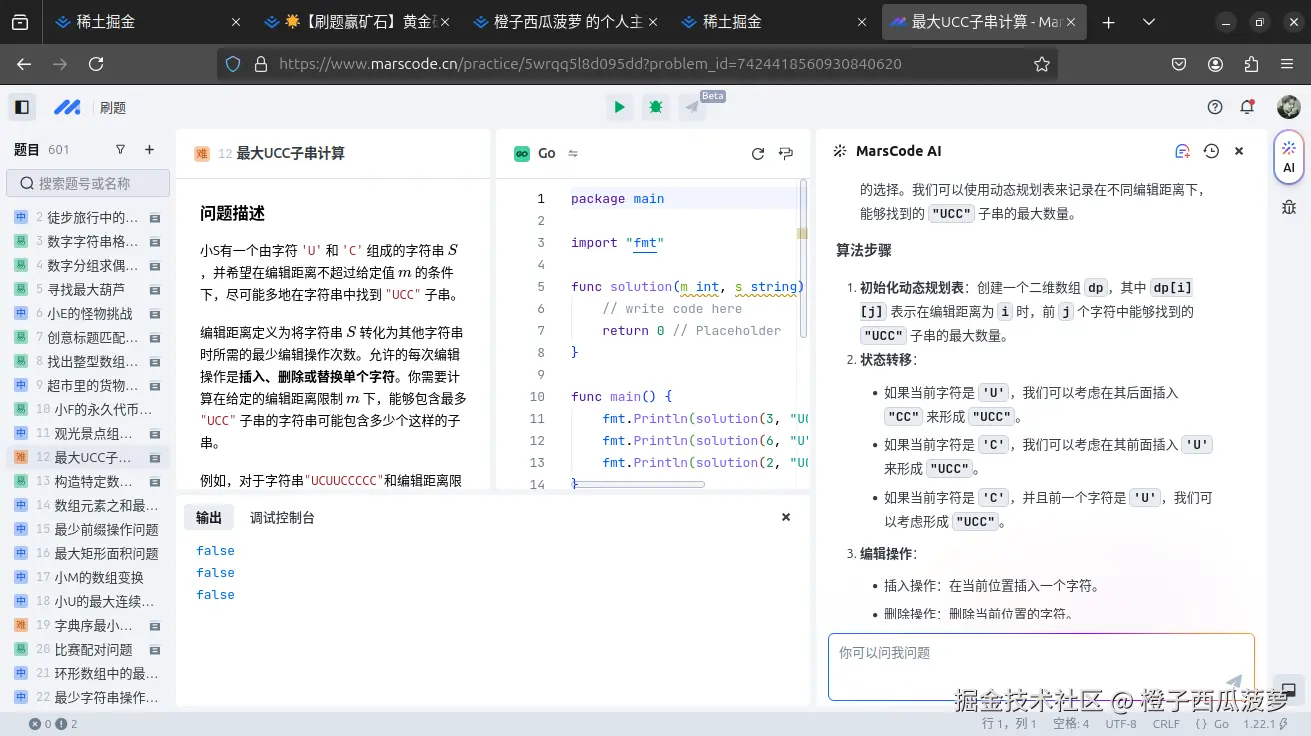Open problem 6 小E的怪物挑战
Screen dimensions: 1311x736
[x=87, y=313]
